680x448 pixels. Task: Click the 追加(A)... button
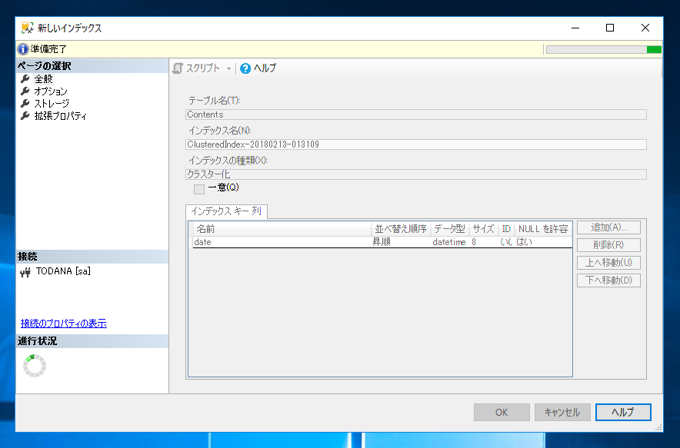point(609,227)
